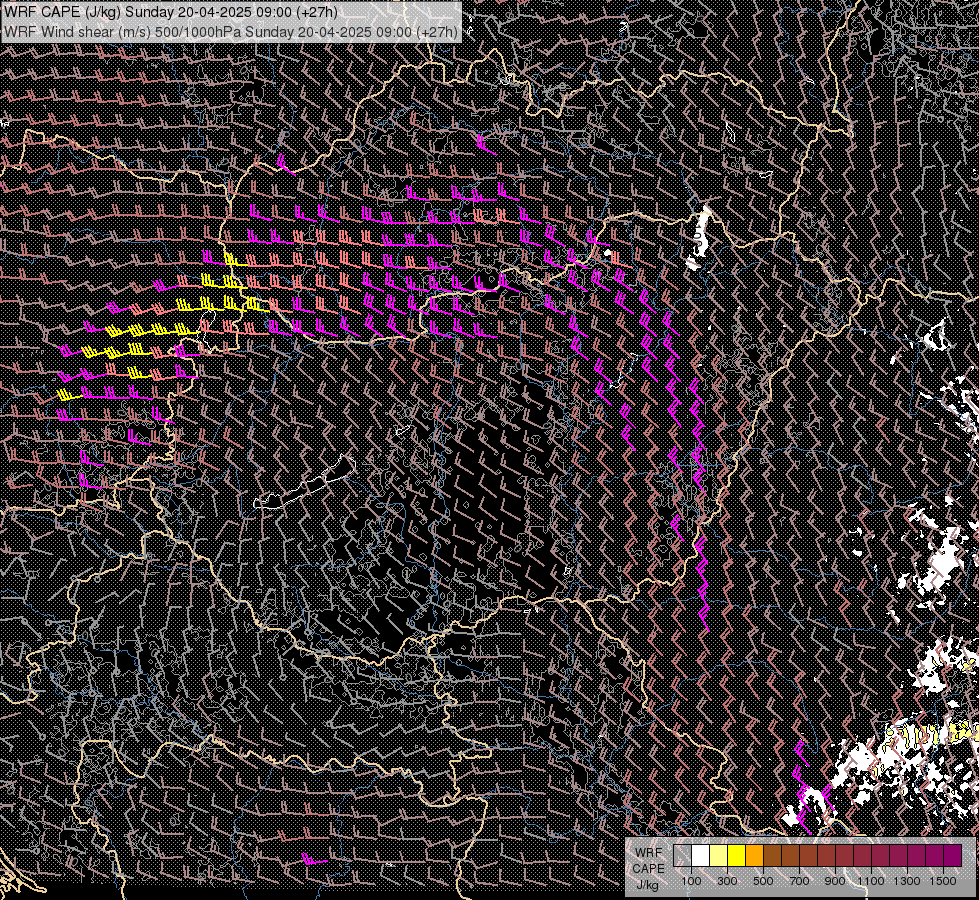Screen dimensions: 979x900
Task: Click the orange CAPE legend swatch
Action: pyautogui.click(x=754, y=855)
